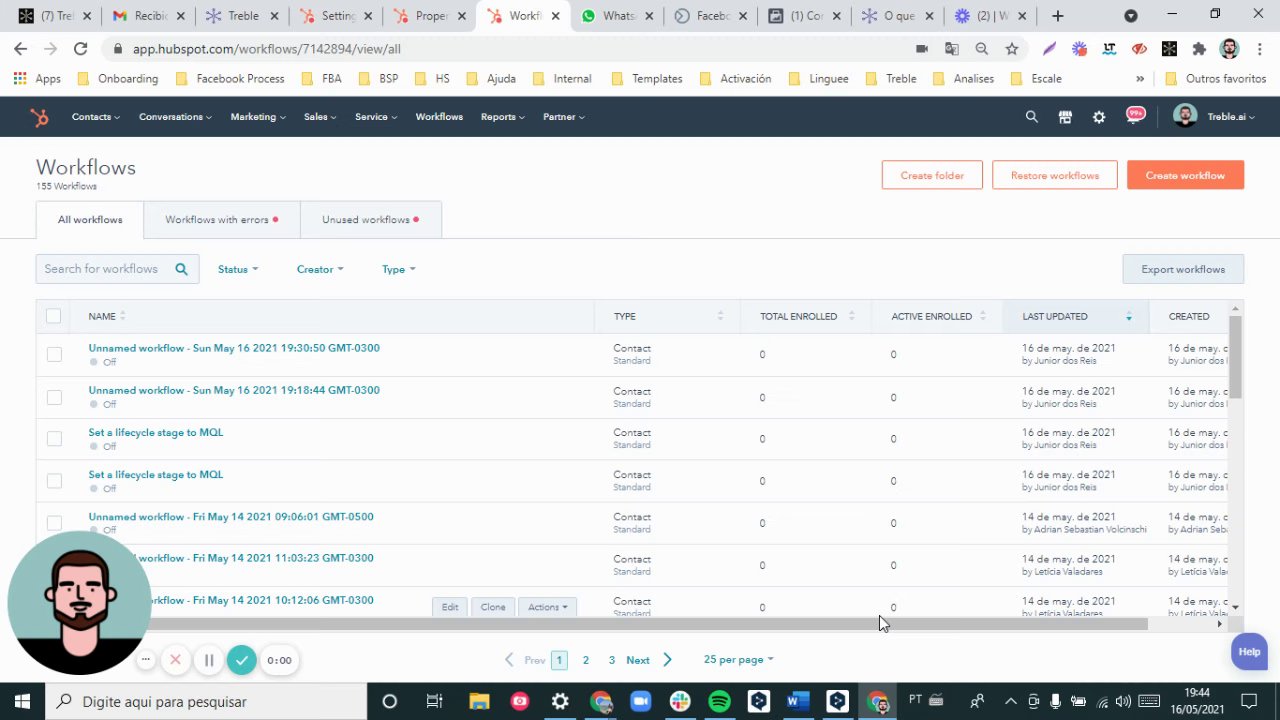Pause the screen recording
1280x720 pixels.
coord(209,660)
